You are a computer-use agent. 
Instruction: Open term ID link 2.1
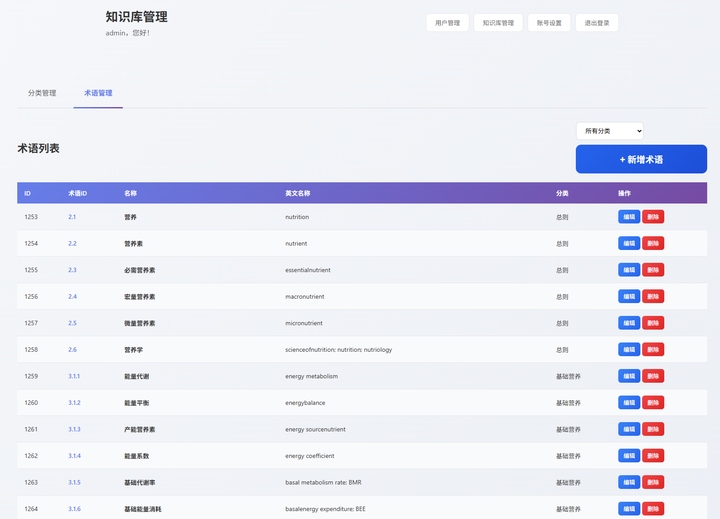click(x=72, y=217)
